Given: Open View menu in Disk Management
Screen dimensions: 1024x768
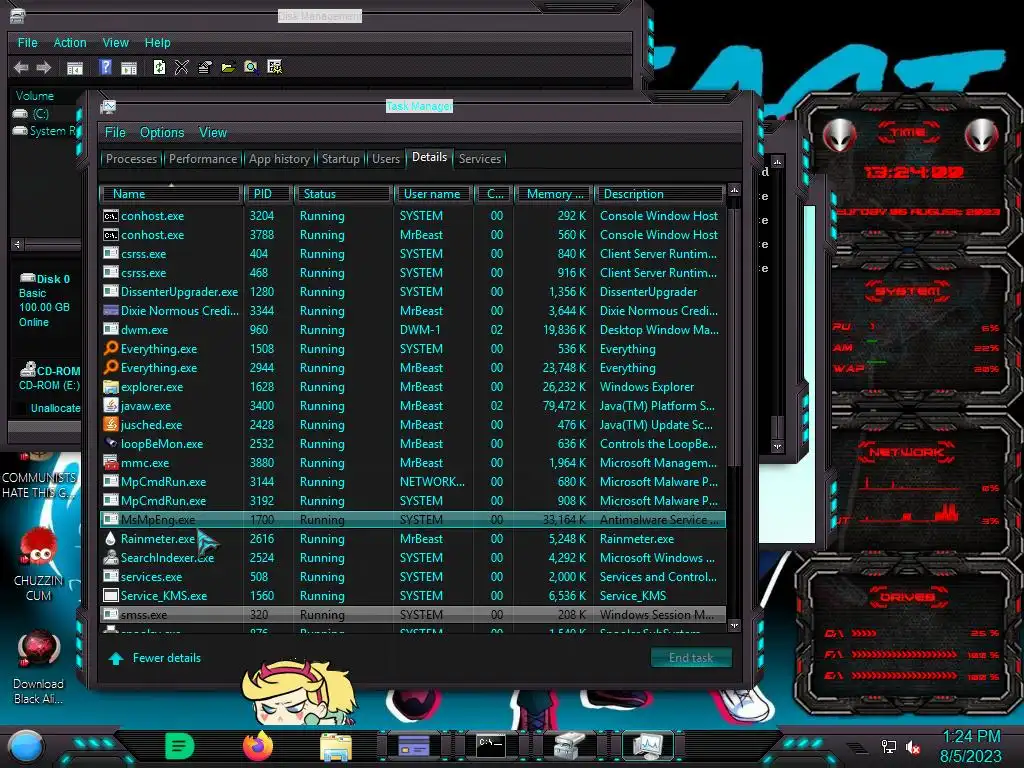Looking at the screenshot, I should click(x=116, y=42).
